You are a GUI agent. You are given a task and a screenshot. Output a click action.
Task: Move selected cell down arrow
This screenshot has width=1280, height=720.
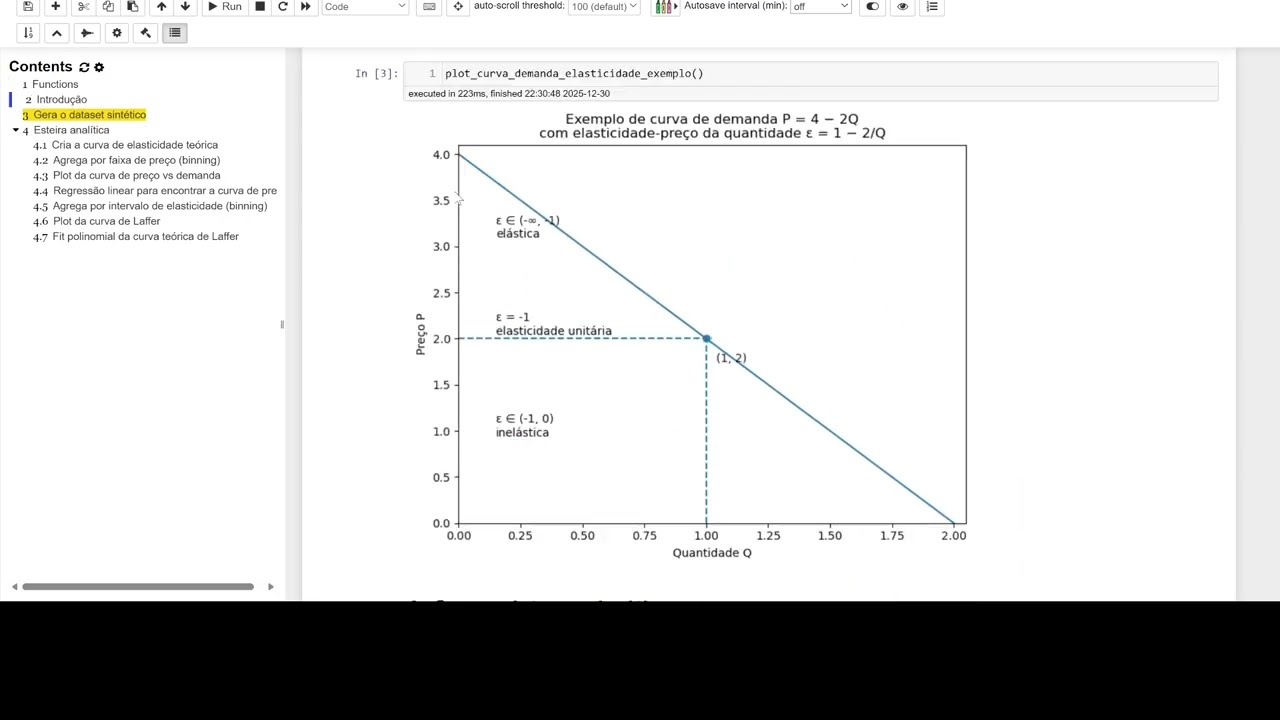point(185,6)
